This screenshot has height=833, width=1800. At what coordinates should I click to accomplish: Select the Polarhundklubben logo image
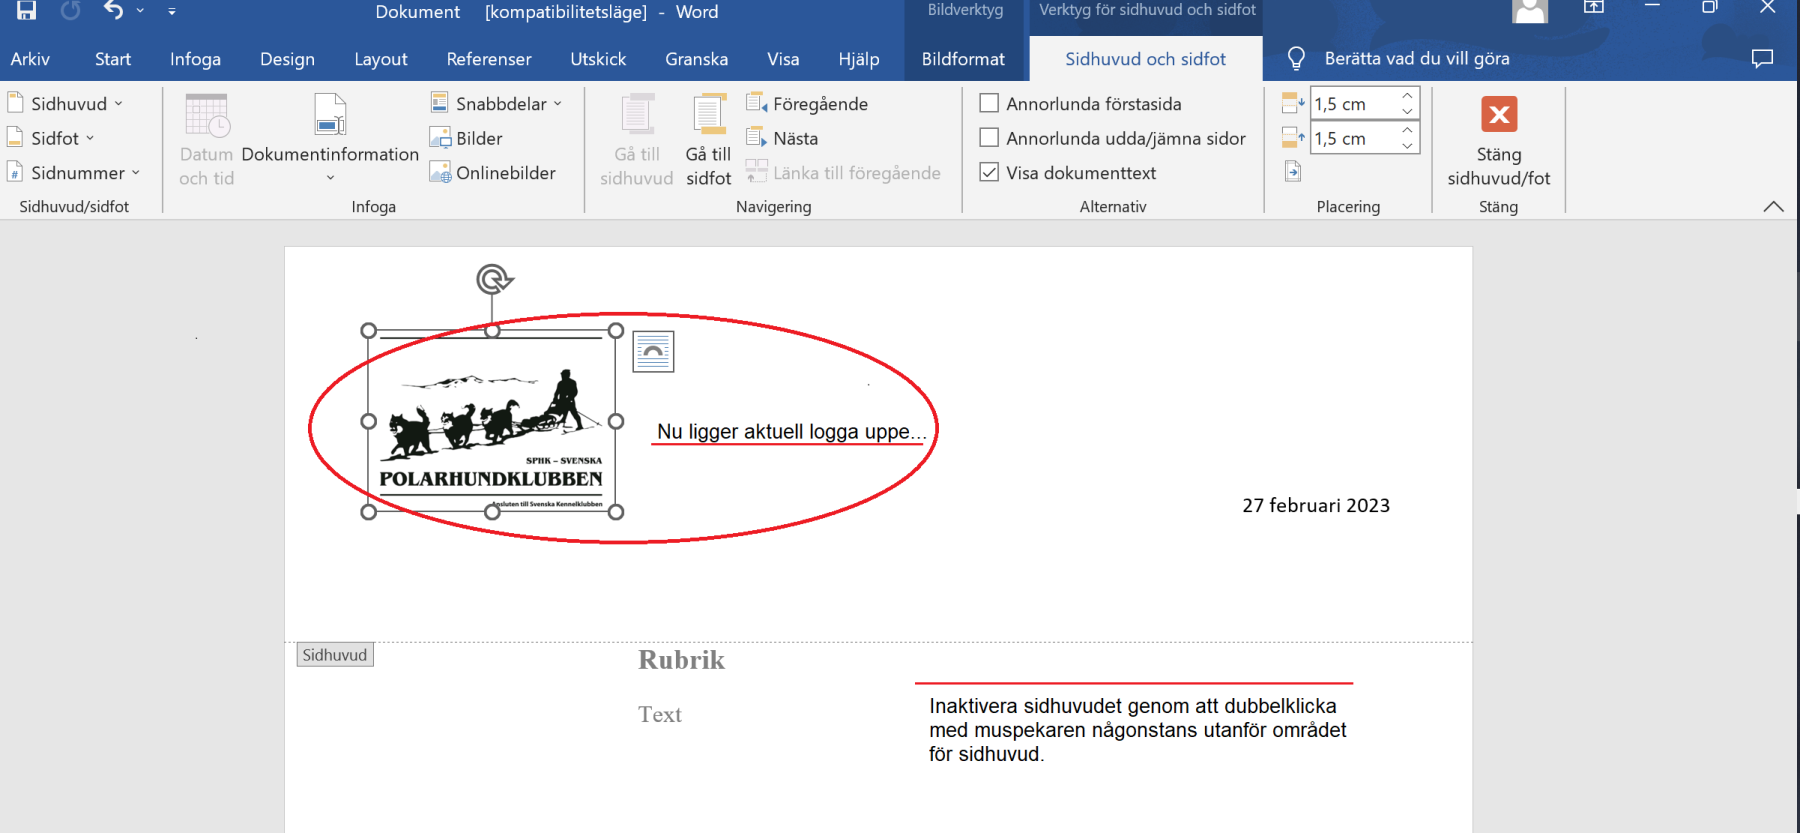coord(492,421)
